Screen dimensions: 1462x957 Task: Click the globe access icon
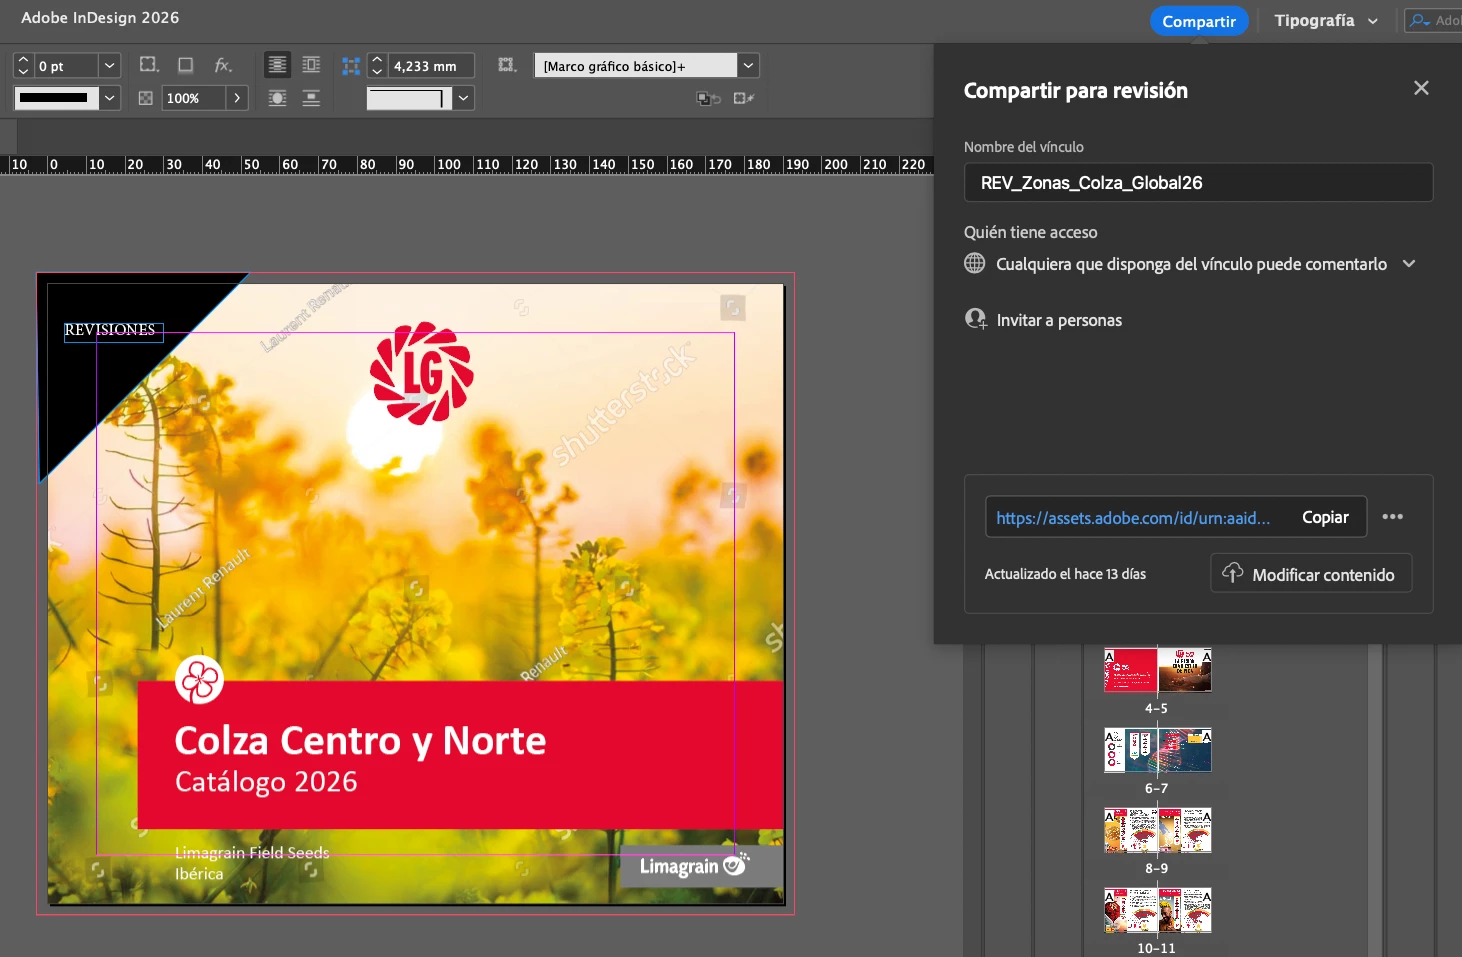975,263
